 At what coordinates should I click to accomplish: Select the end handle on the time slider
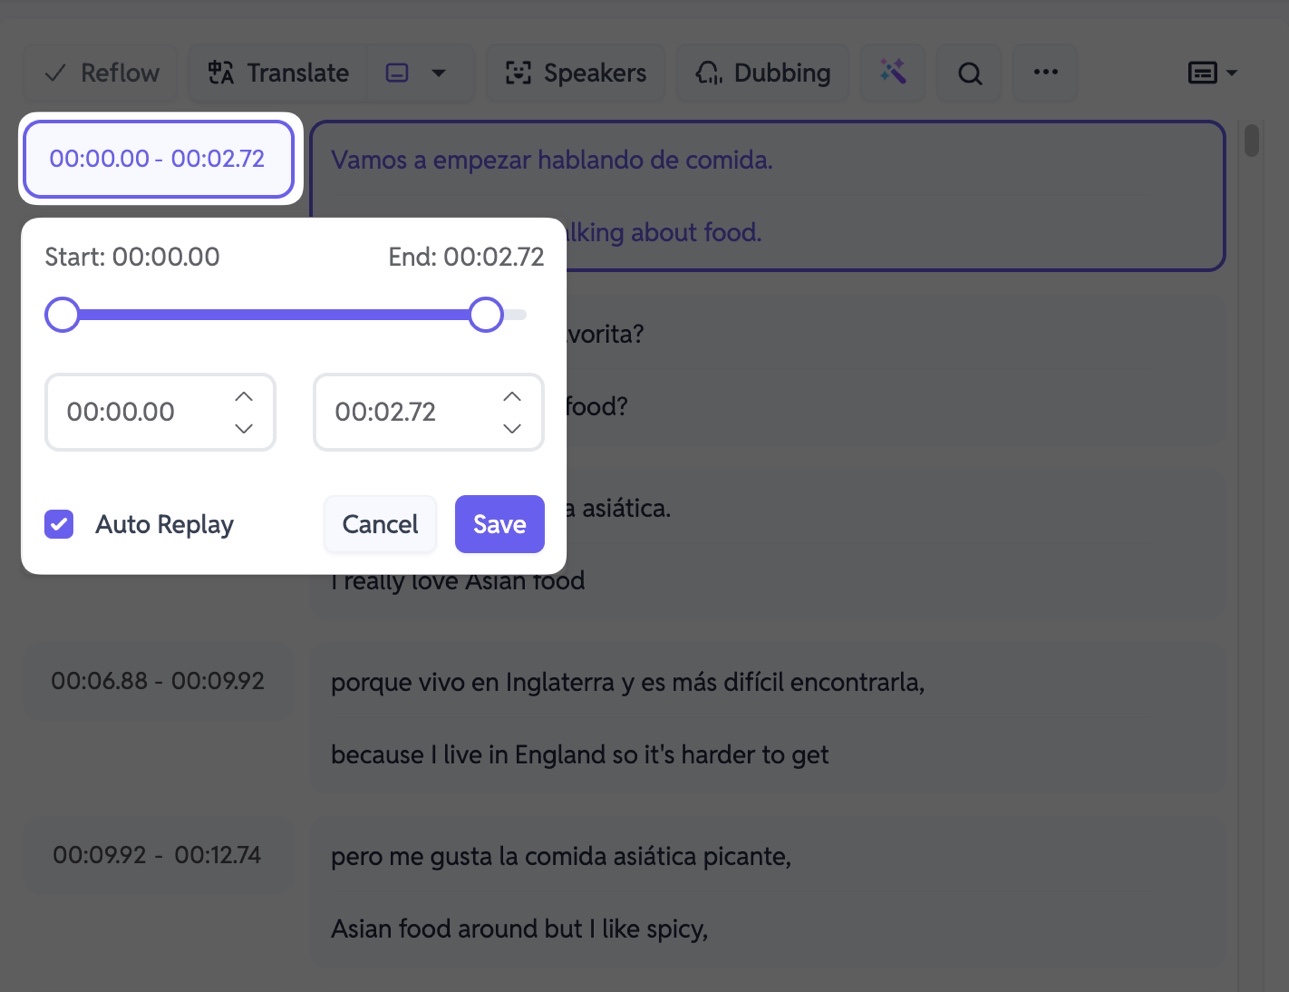click(486, 315)
